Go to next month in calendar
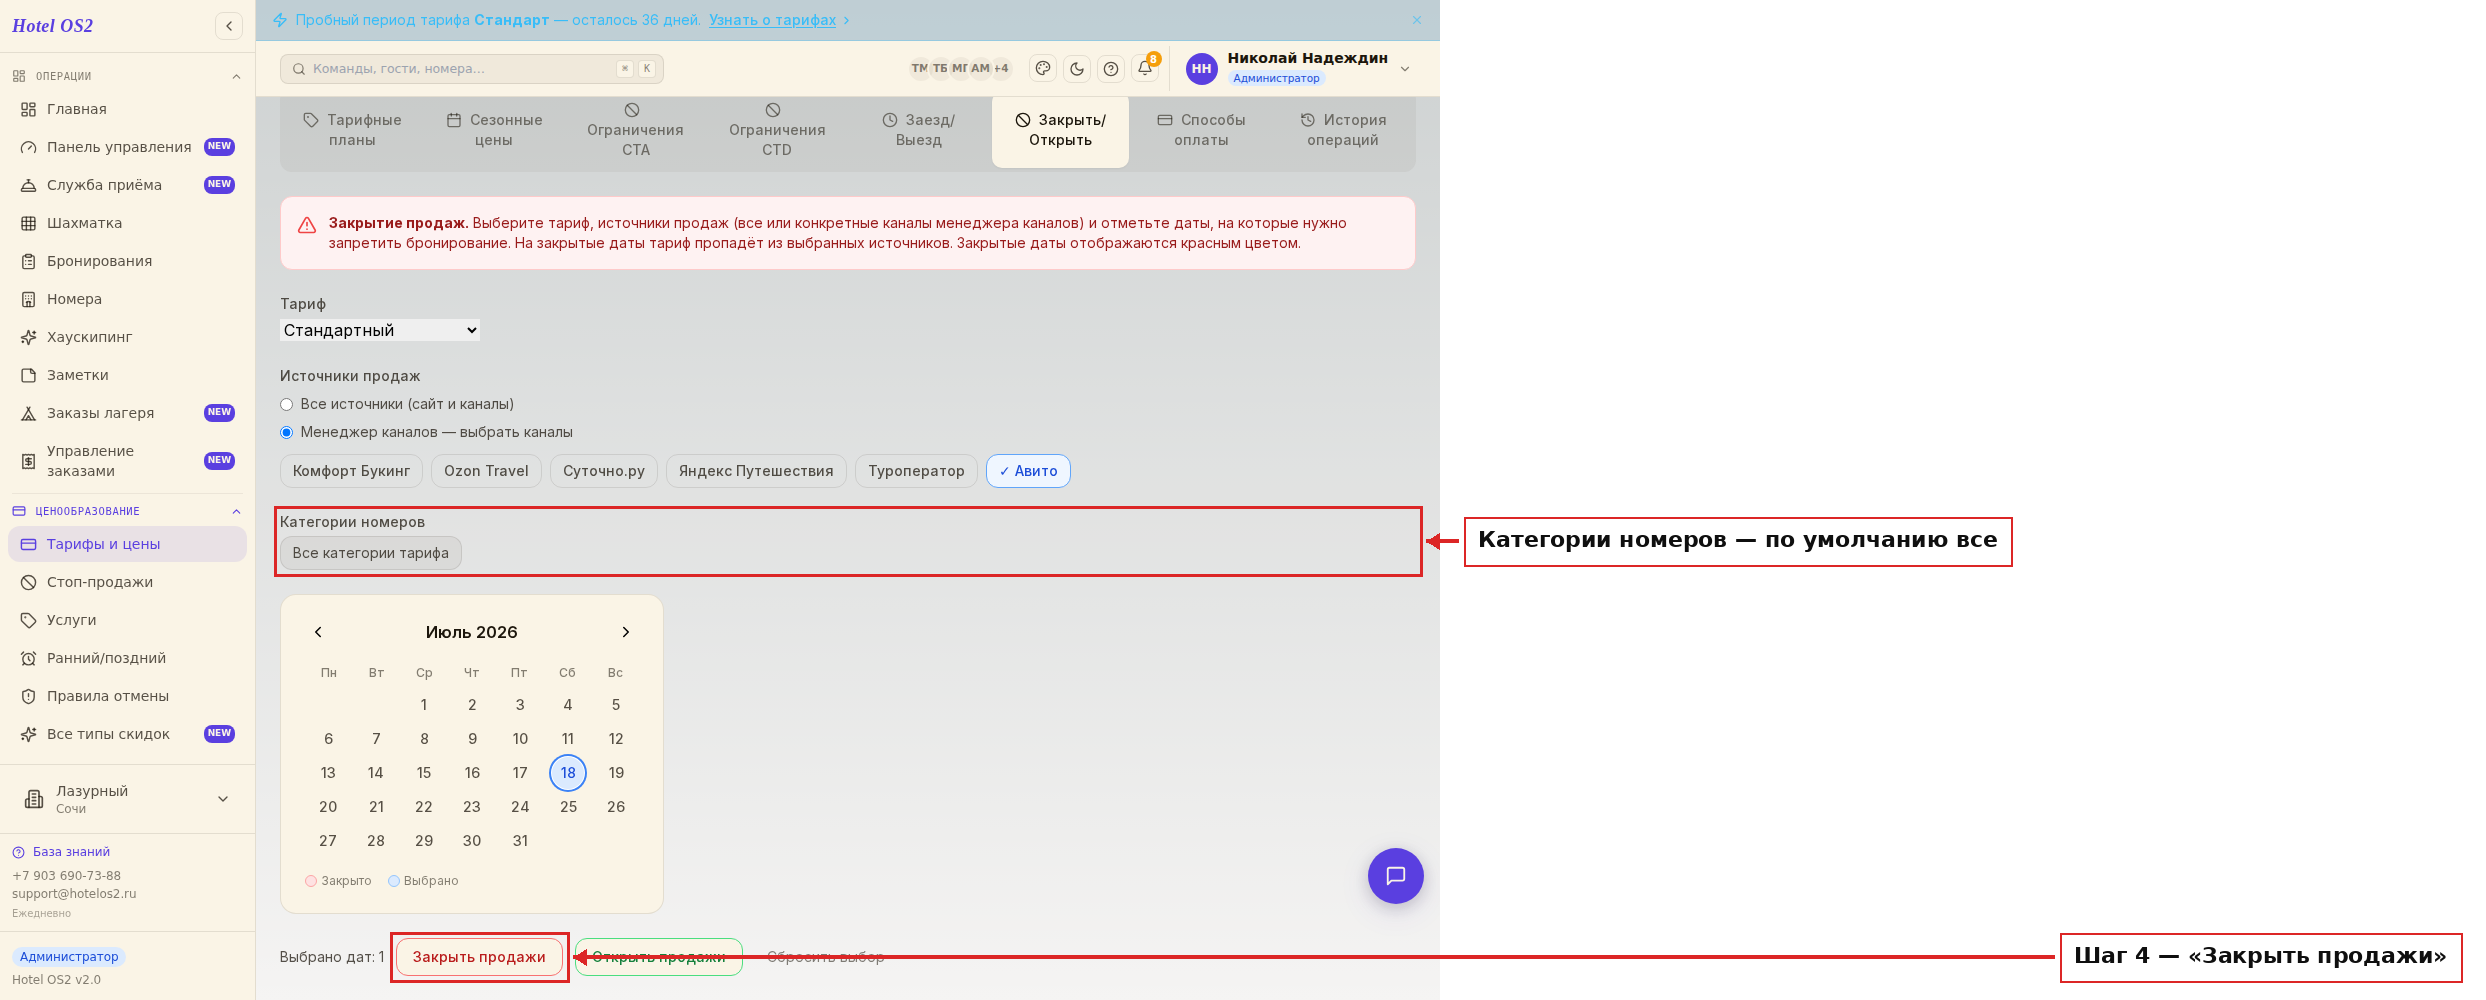 pos(626,632)
